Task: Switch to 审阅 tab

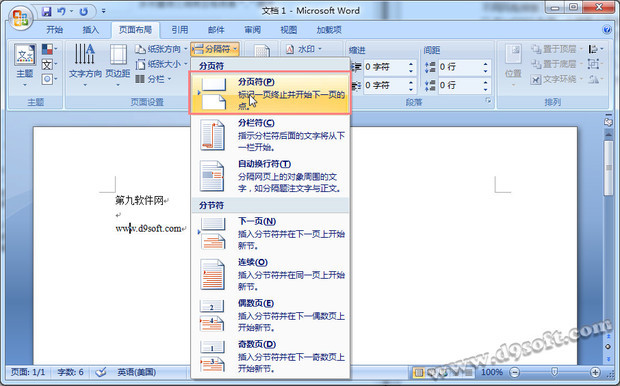Action: click(x=252, y=30)
